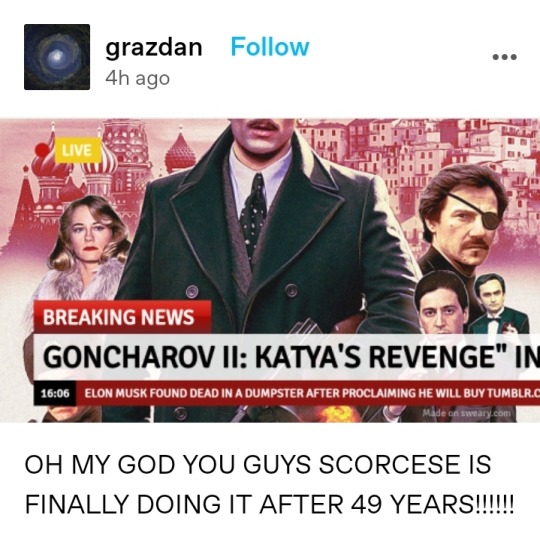Visit the grazdan username link
This screenshot has width=540, height=533.
tap(154, 48)
